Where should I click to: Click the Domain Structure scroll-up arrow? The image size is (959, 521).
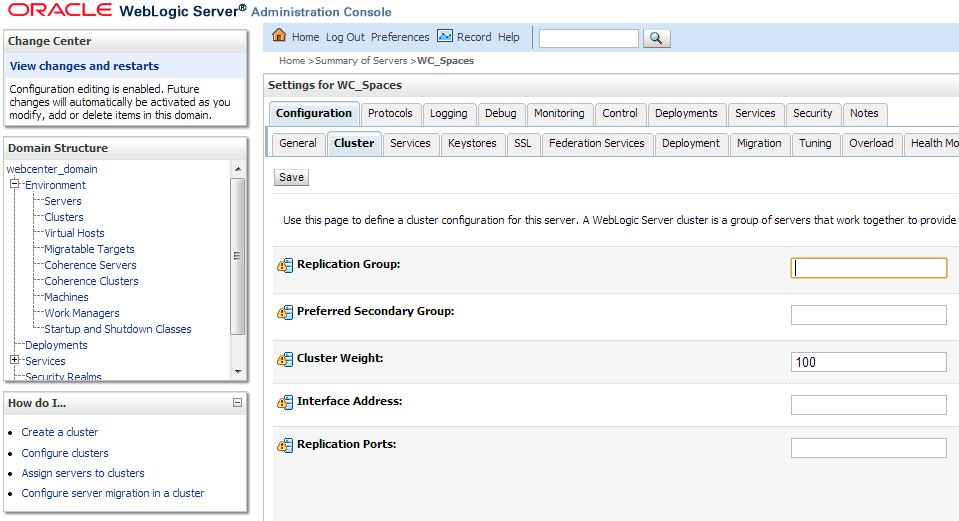tap(238, 169)
